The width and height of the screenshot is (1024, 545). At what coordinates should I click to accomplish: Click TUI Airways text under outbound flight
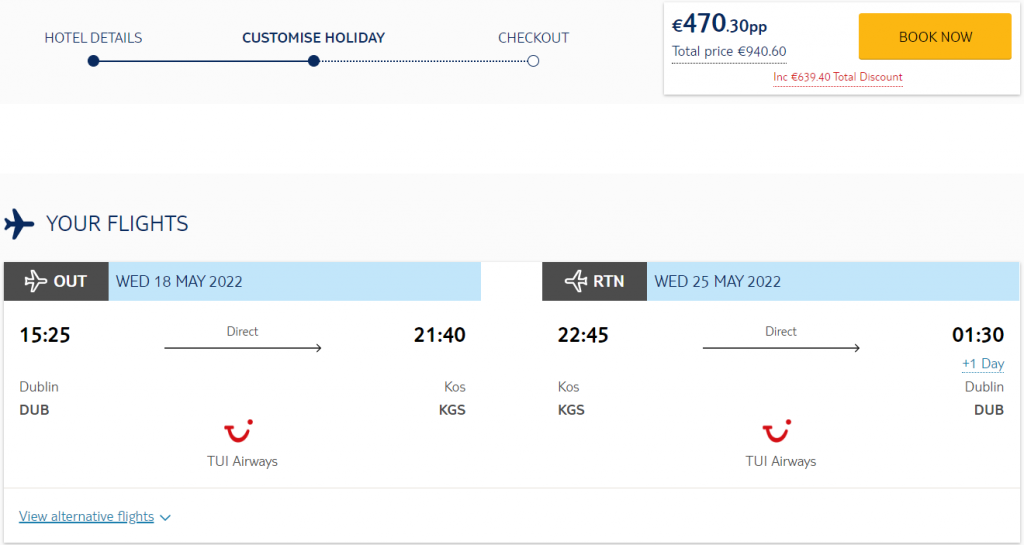(x=242, y=461)
